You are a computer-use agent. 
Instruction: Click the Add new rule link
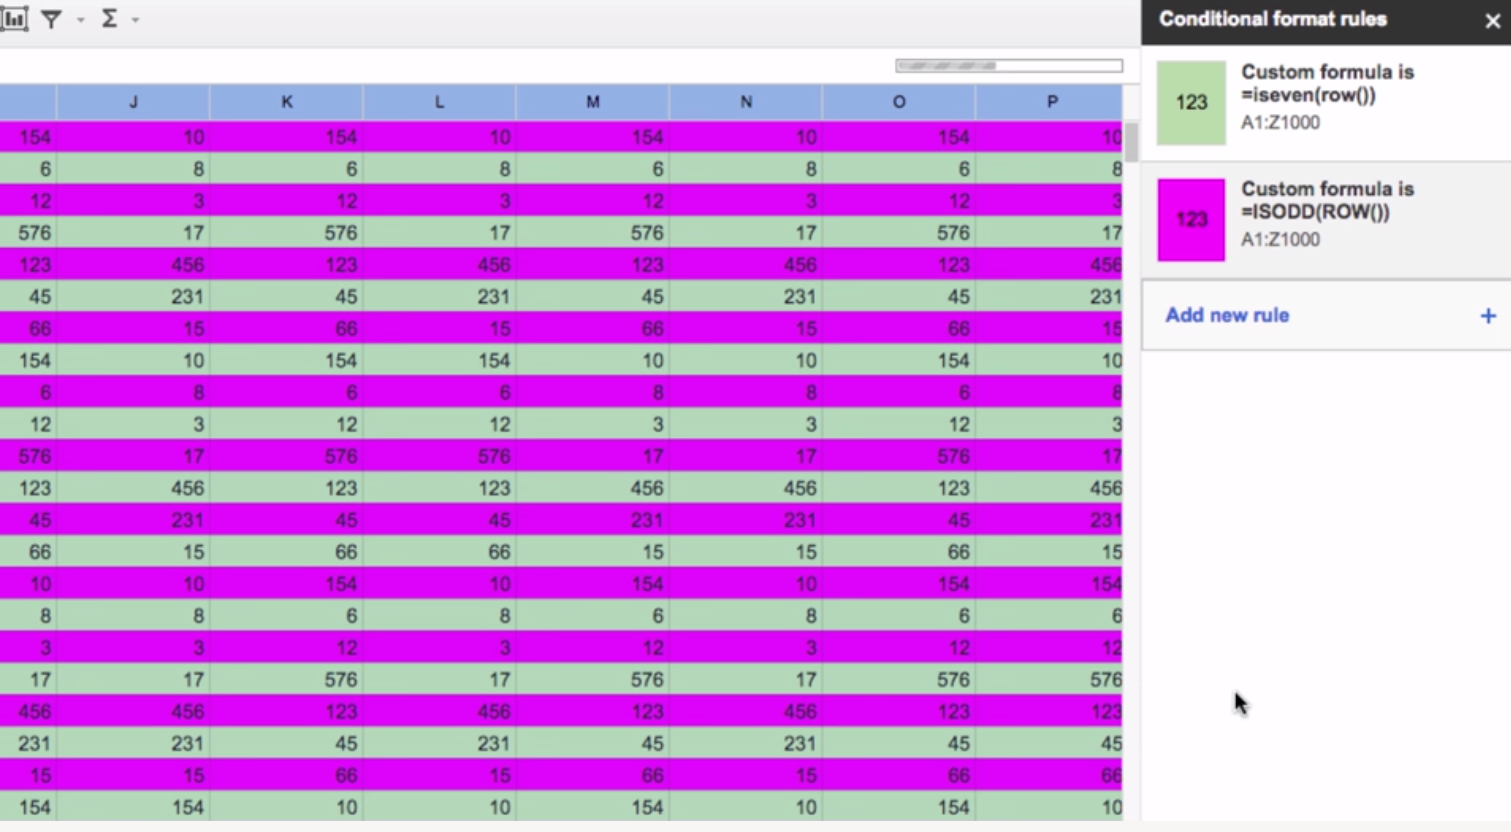tap(1226, 315)
